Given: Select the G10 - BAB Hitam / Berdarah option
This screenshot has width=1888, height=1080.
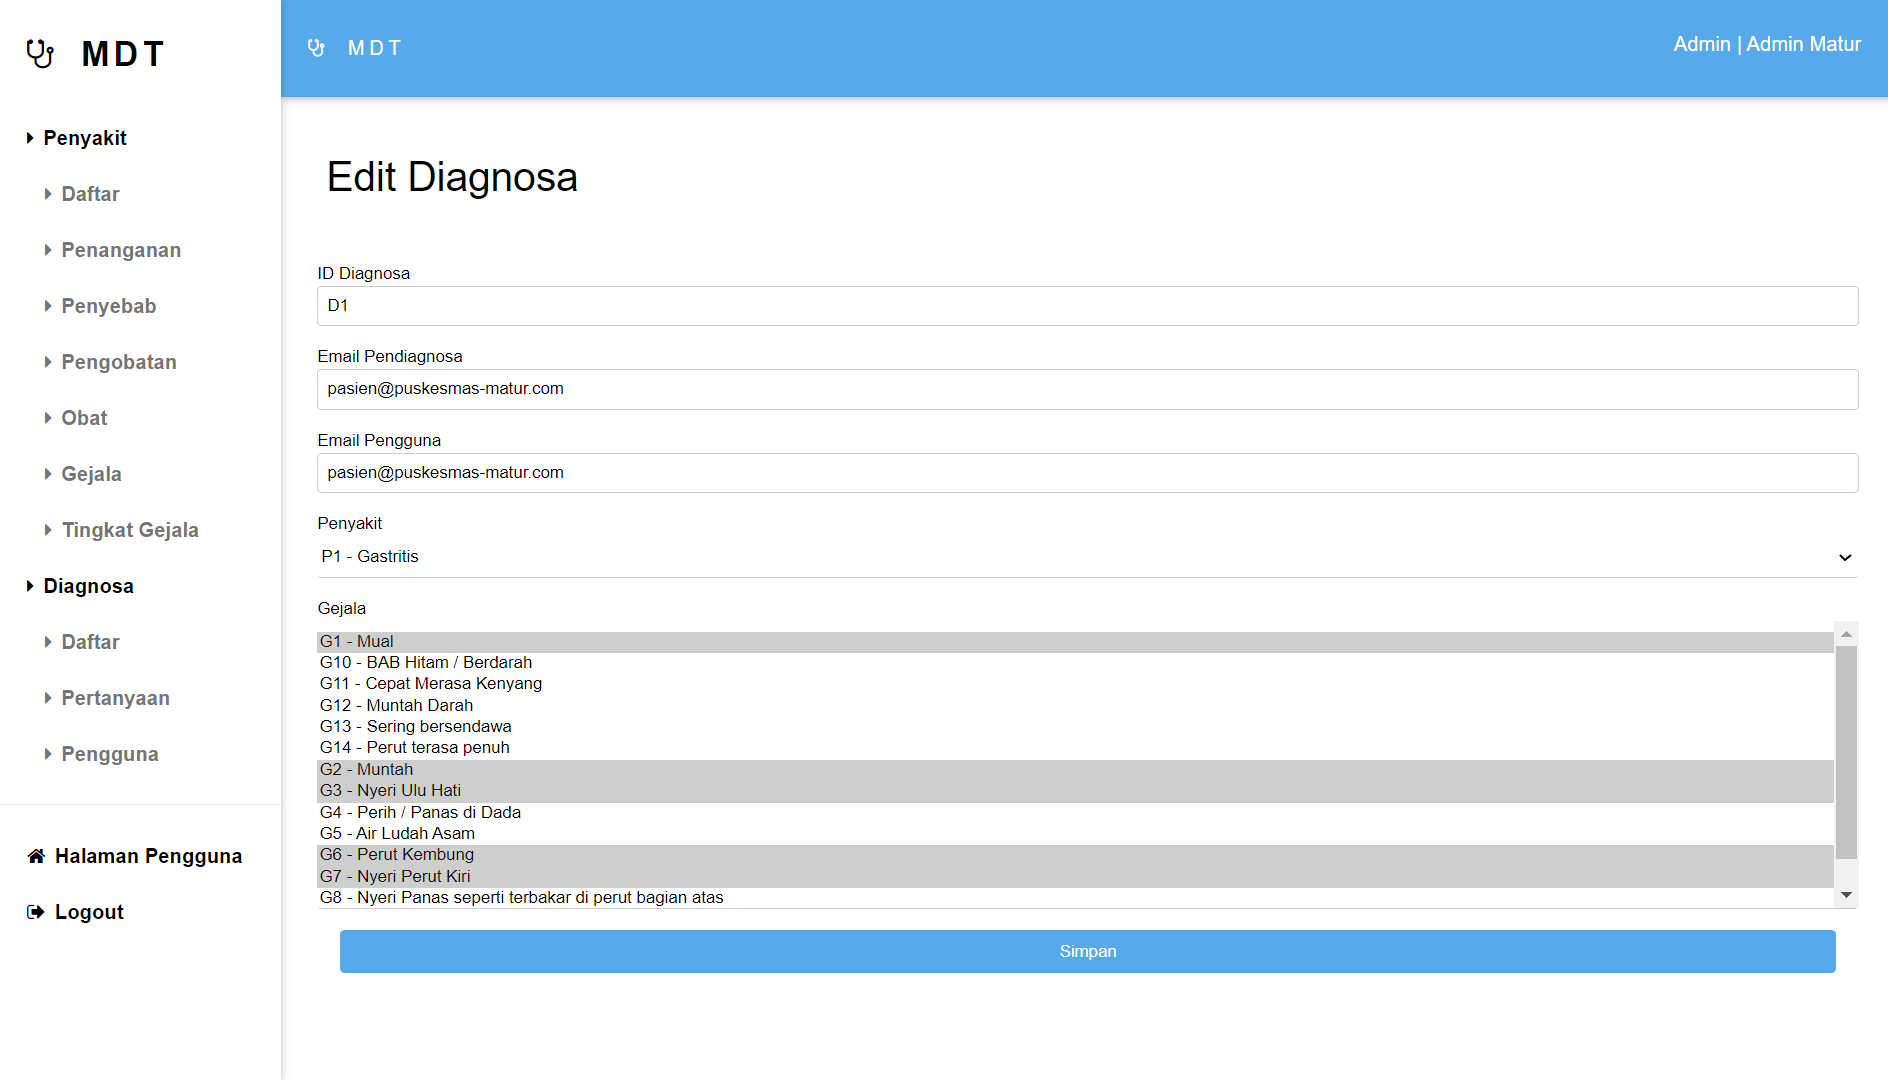Looking at the screenshot, I should (x=426, y=663).
